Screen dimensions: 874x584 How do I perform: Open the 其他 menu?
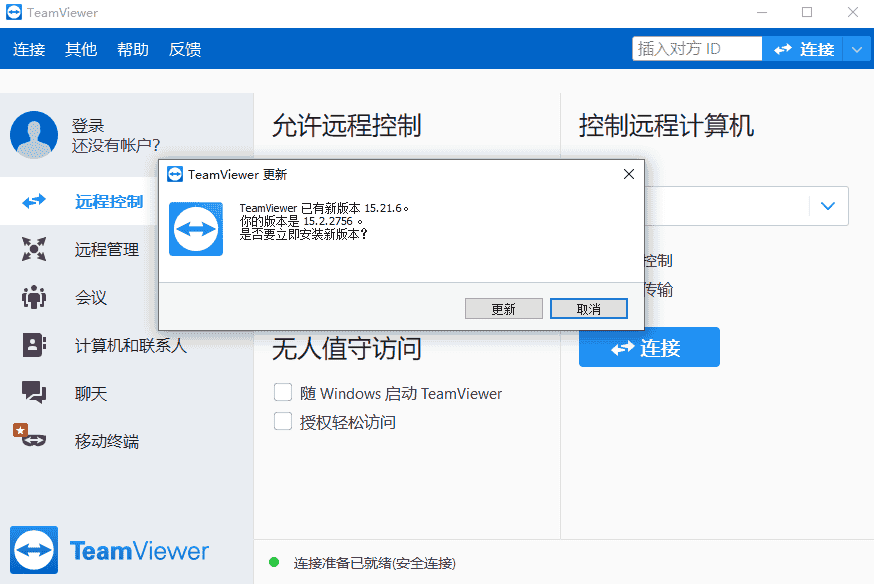tap(81, 49)
